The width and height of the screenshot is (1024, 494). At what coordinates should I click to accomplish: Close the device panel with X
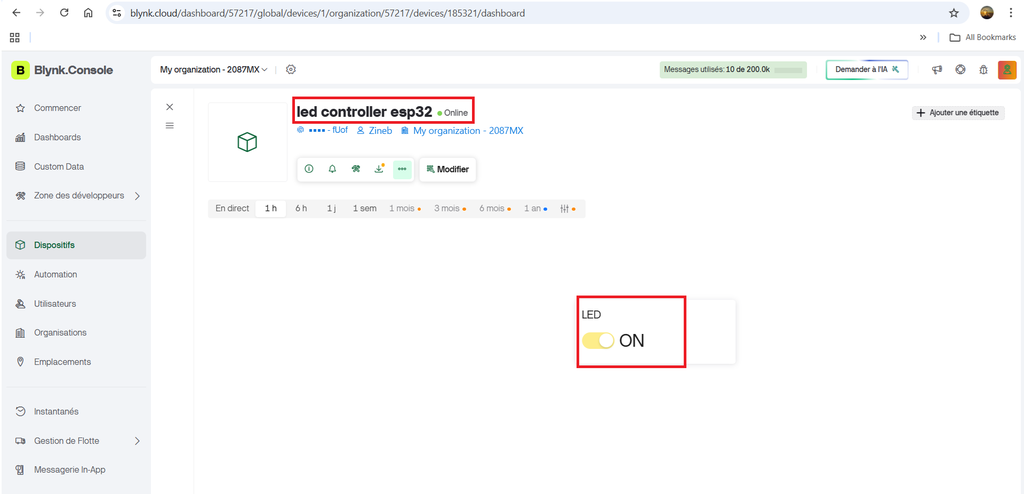[x=170, y=107]
